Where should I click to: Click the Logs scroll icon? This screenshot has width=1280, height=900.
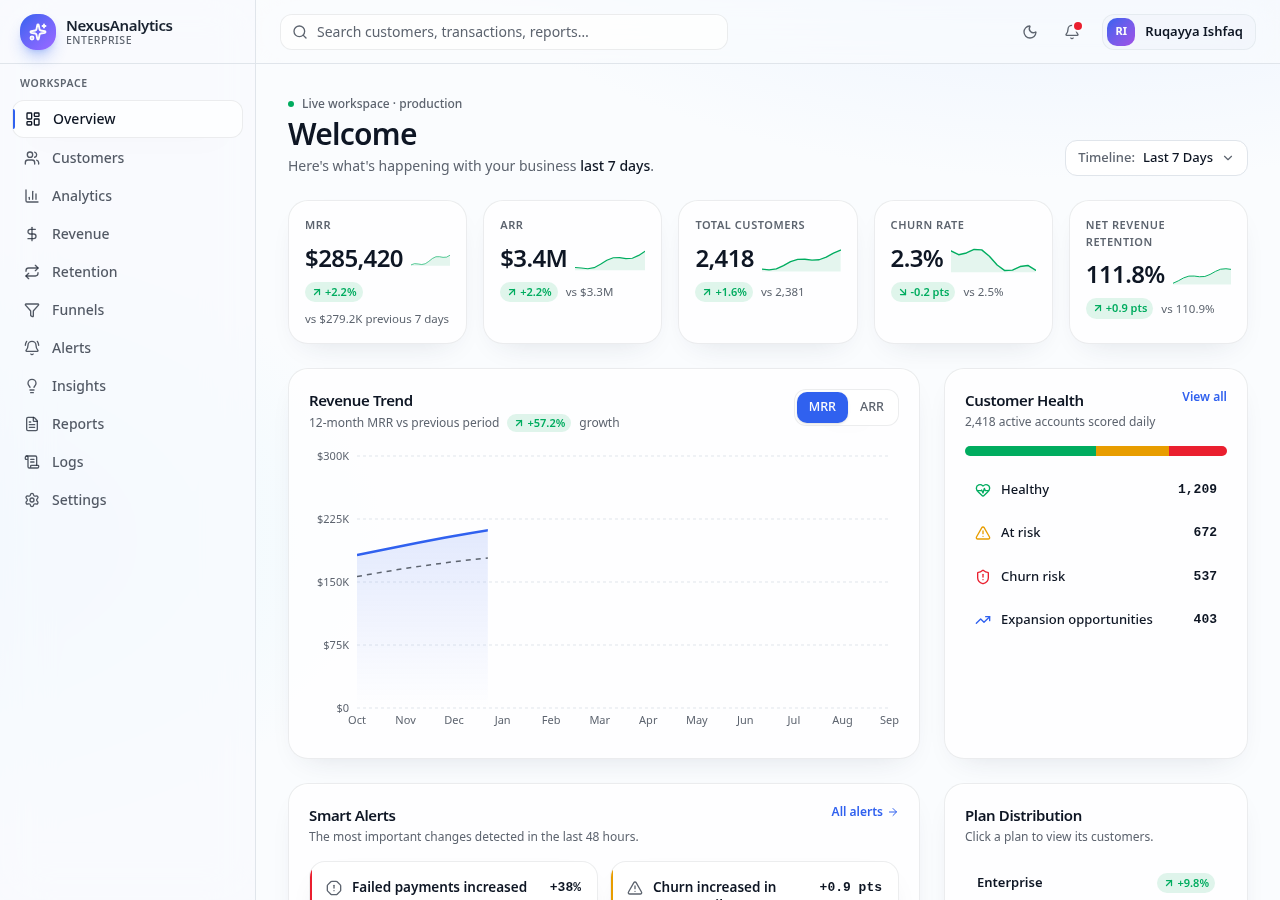tap(32, 462)
